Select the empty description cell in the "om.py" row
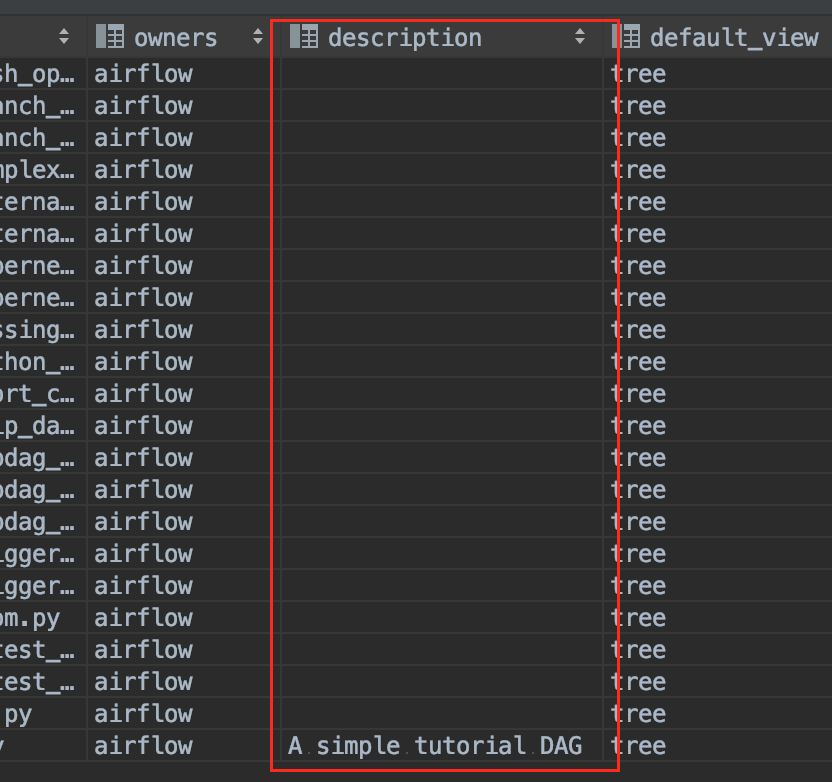This screenshot has width=832, height=782. tap(440, 618)
